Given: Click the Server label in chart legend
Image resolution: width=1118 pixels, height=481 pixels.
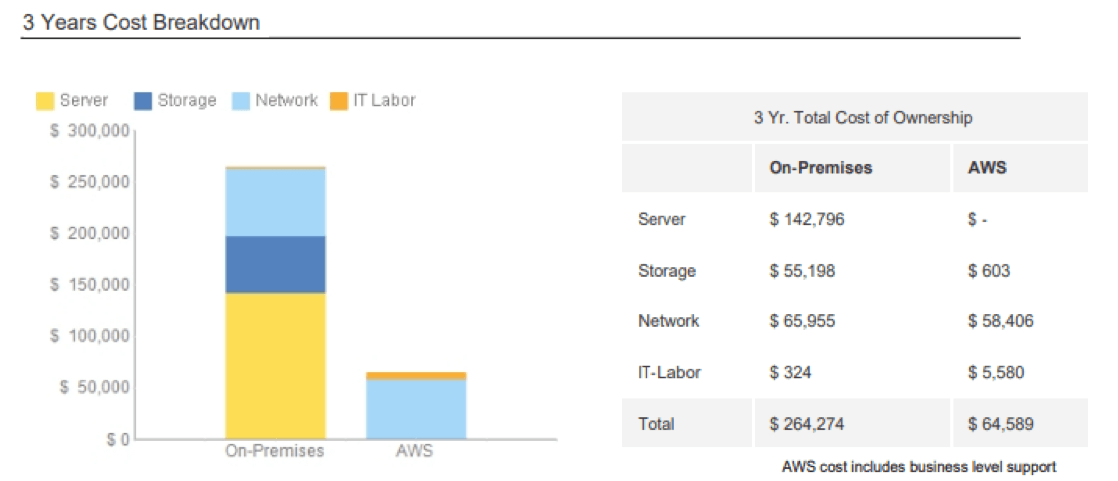Looking at the screenshot, I should 84,100.
